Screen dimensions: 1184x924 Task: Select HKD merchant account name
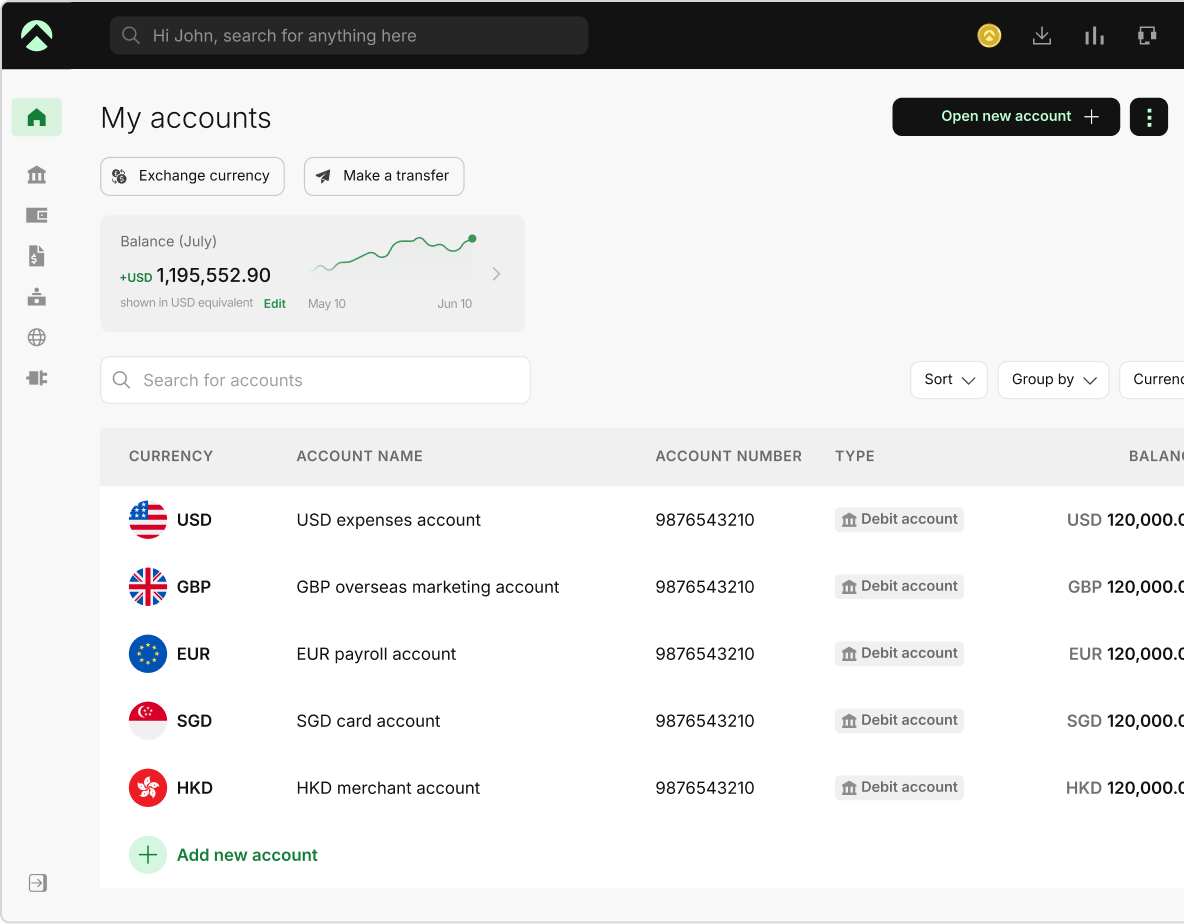388,788
